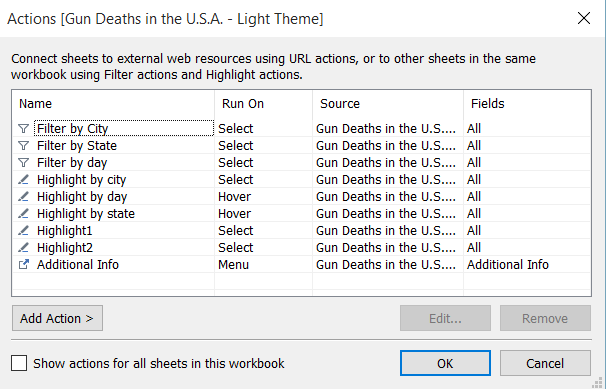The width and height of the screenshot is (606, 389).
Task: Select the Highlight1 action name
Action: (65, 231)
